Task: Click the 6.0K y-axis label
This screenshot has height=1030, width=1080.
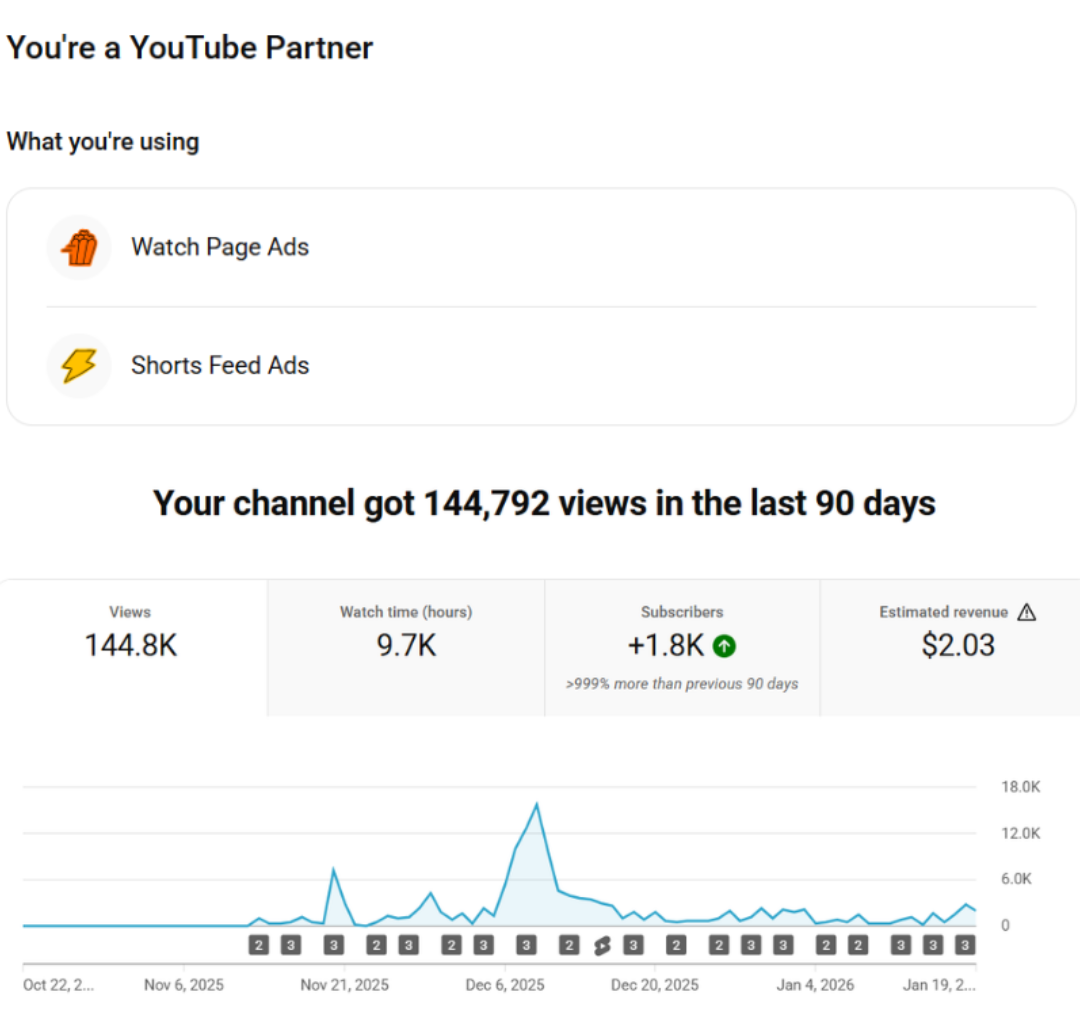Action: [x=1017, y=879]
